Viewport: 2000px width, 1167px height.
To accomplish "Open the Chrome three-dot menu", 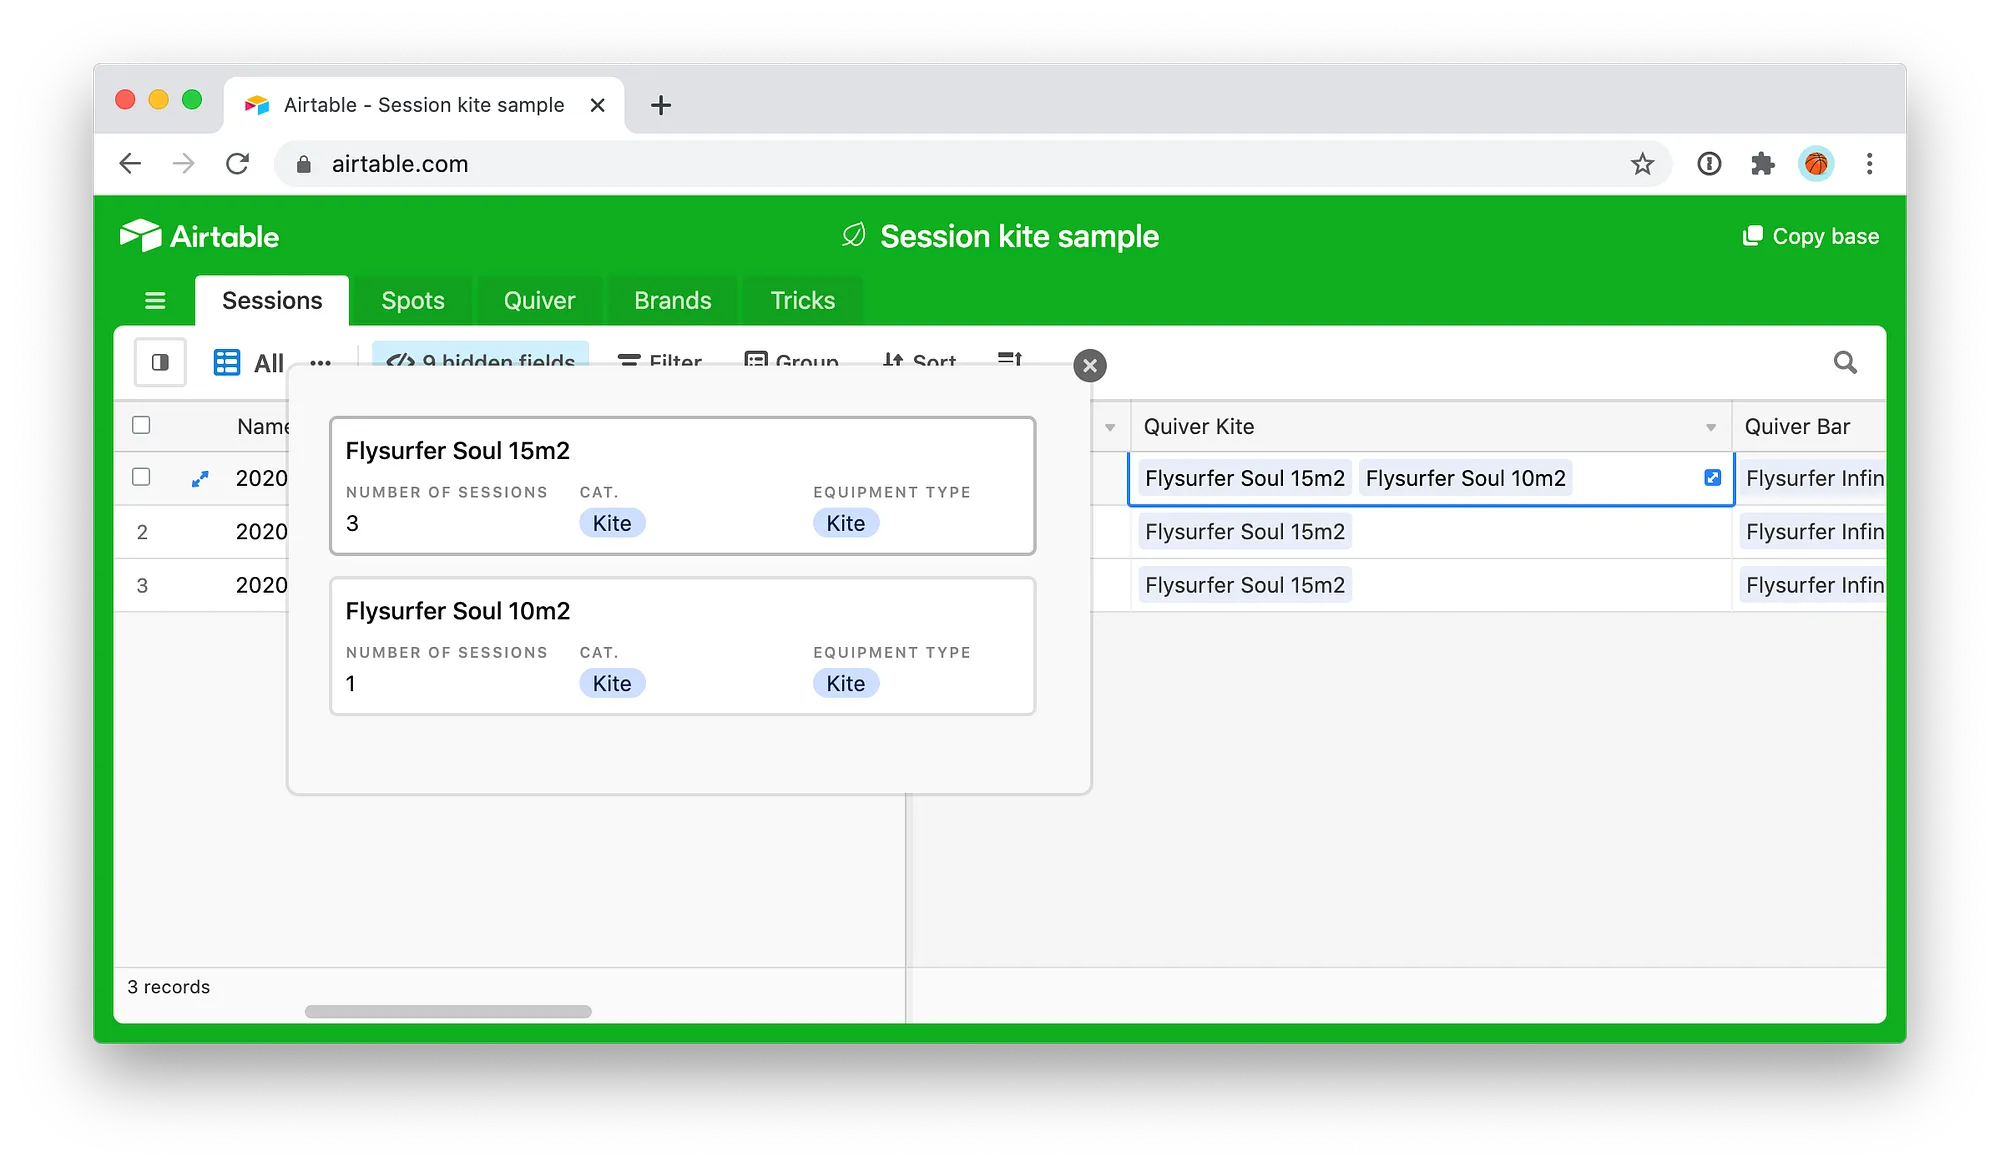I will [x=1869, y=164].
